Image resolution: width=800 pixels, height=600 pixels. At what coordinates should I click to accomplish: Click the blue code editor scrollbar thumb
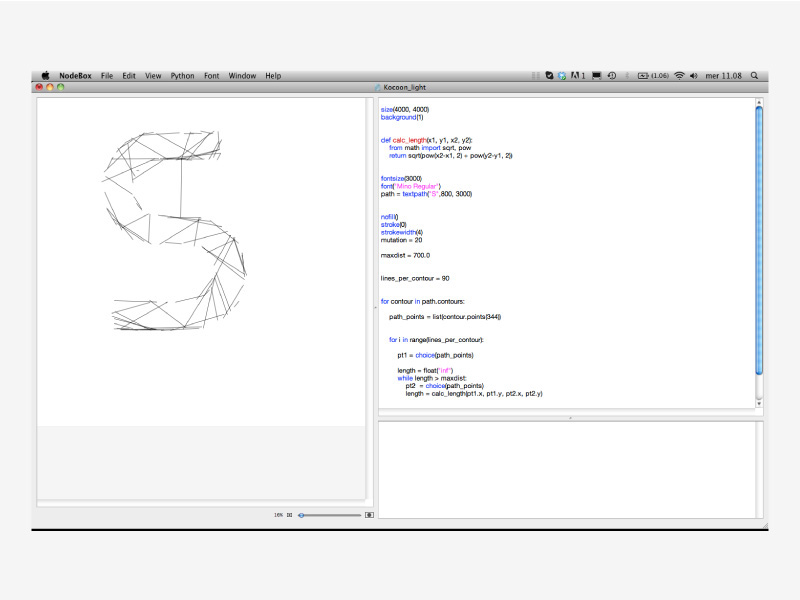pos(759,241)
